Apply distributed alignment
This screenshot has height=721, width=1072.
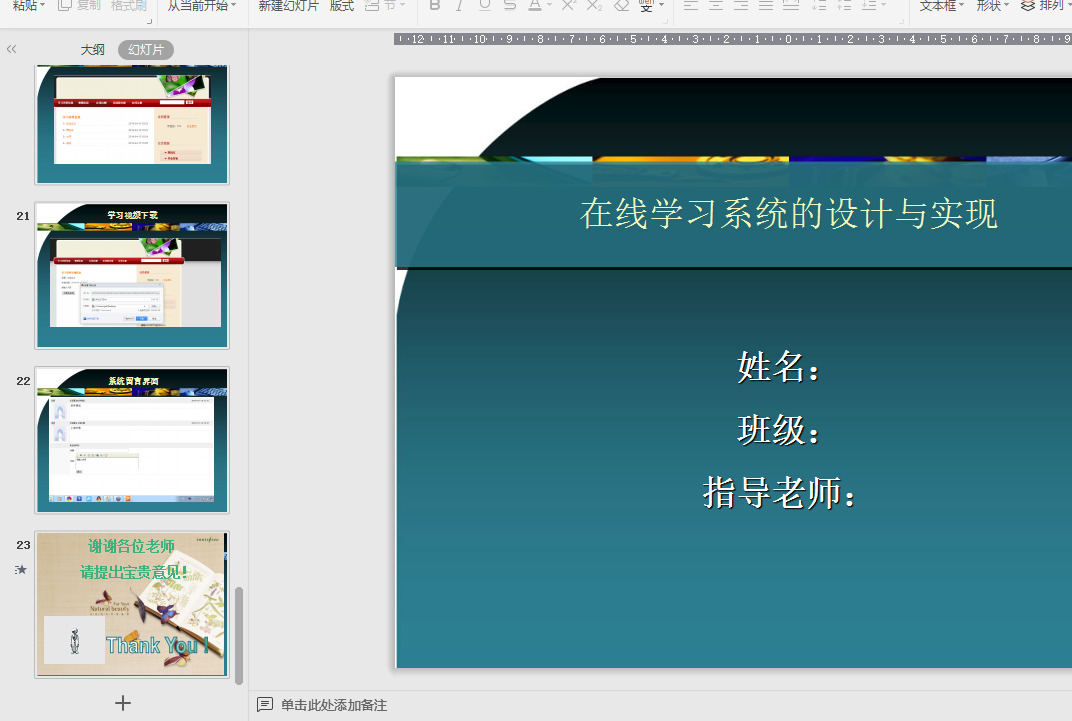[791, 5]
